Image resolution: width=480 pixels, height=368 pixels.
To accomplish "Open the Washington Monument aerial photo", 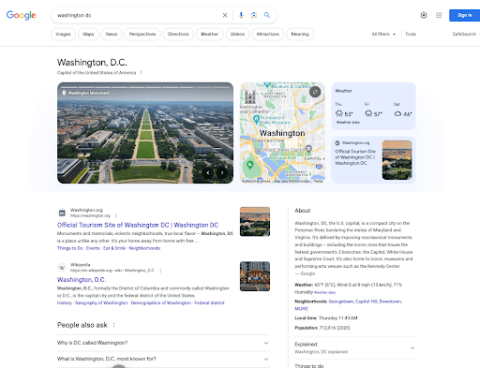I will click(x=145, y=133).
